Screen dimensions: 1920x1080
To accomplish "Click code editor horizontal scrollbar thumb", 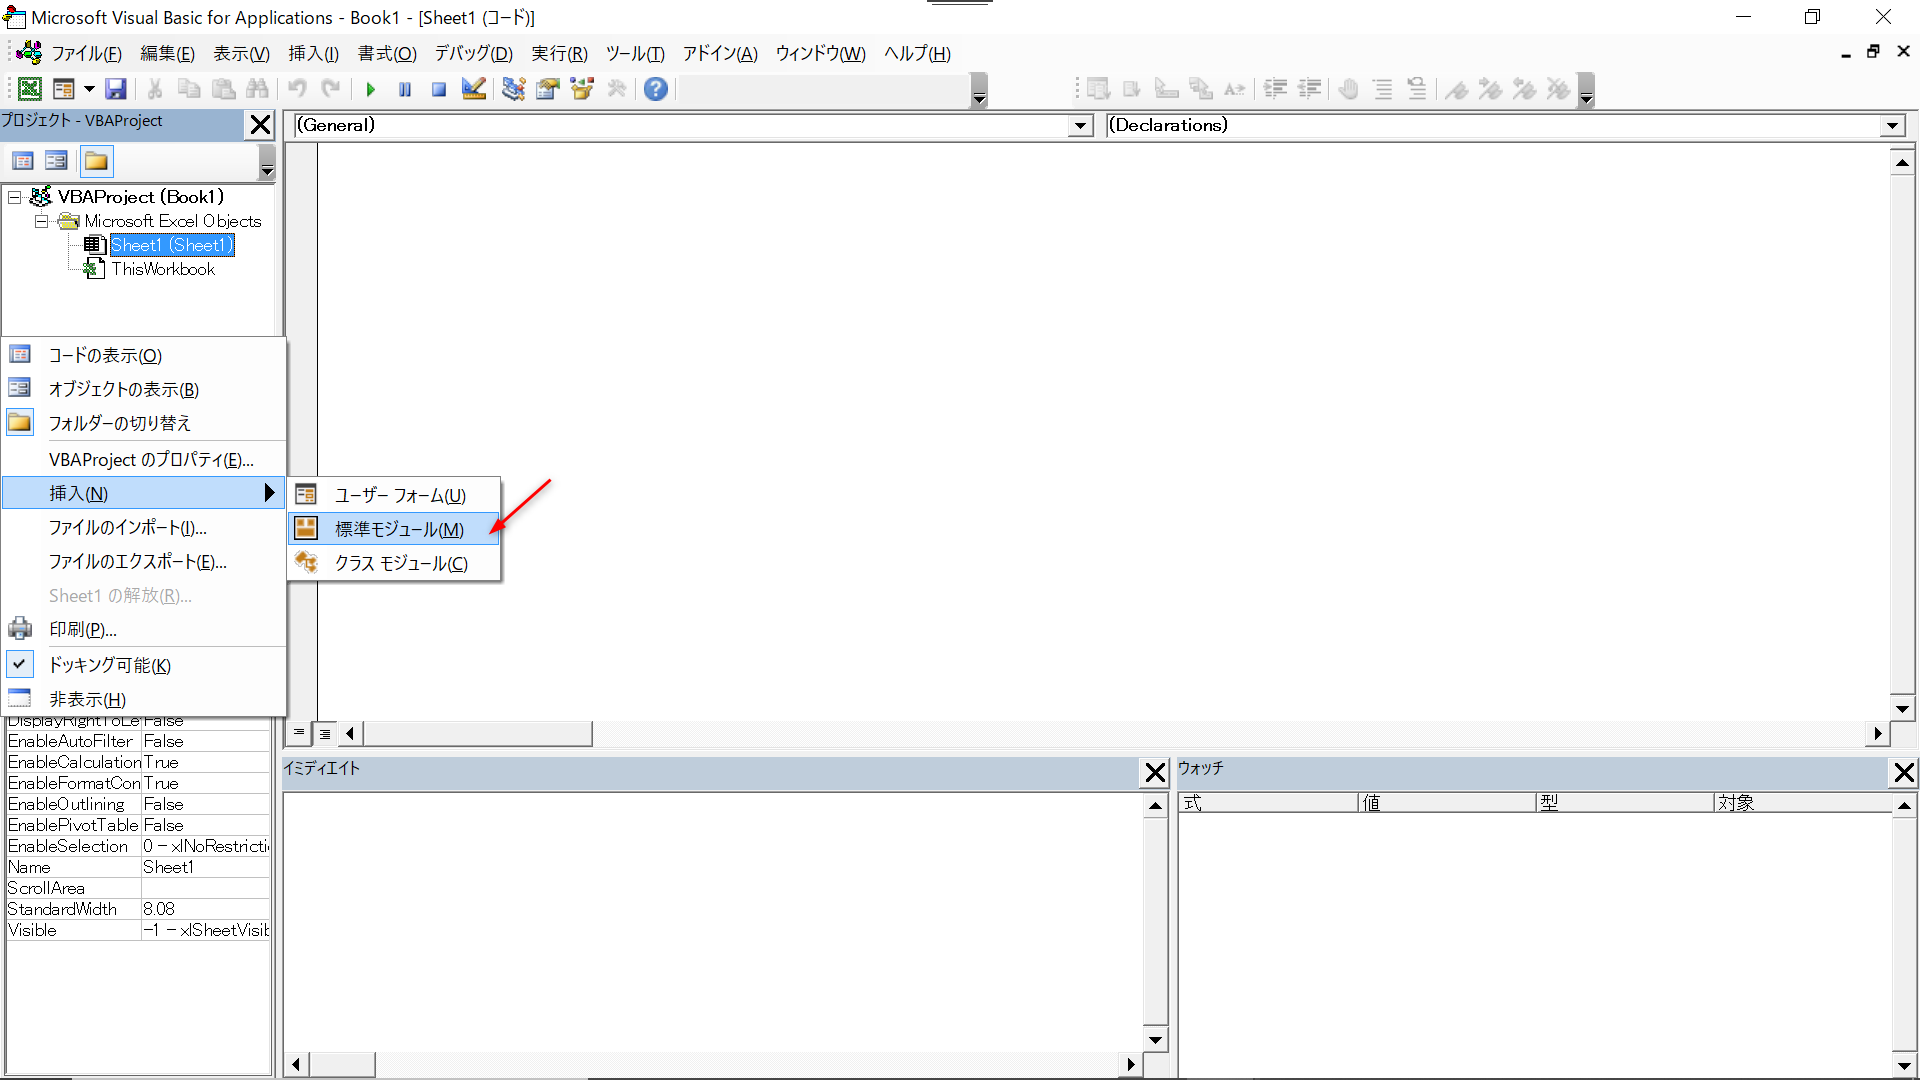I will [x=478, y=733].
